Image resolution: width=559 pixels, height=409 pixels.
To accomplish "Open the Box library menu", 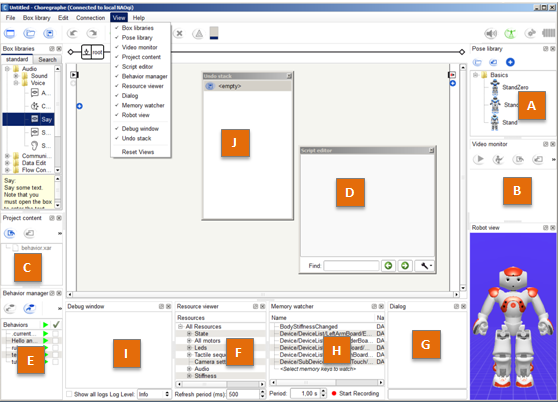I will pyautogui.click(x=36, y=17).
